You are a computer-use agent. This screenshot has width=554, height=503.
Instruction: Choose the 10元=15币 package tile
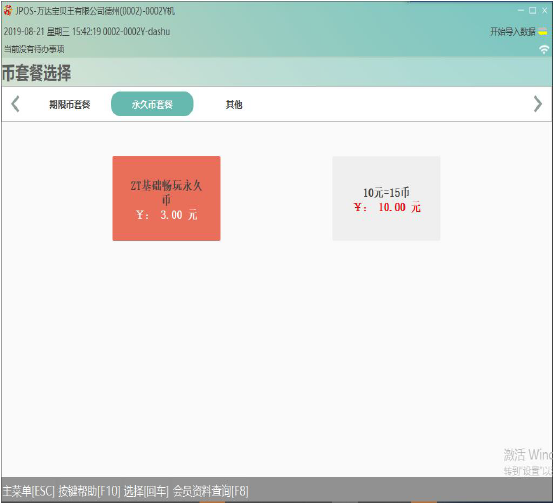[386, 199]
